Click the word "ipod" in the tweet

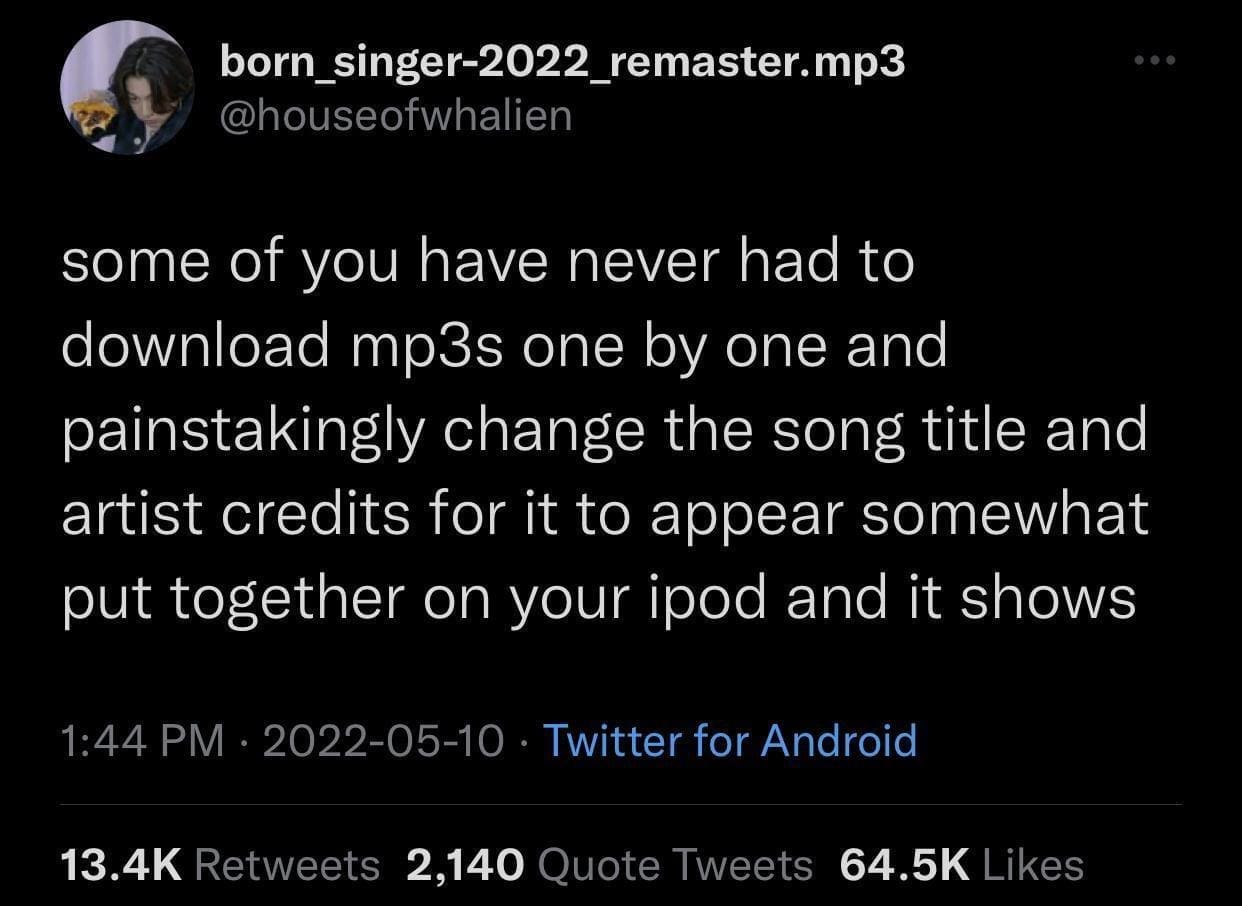pos(734,599)
